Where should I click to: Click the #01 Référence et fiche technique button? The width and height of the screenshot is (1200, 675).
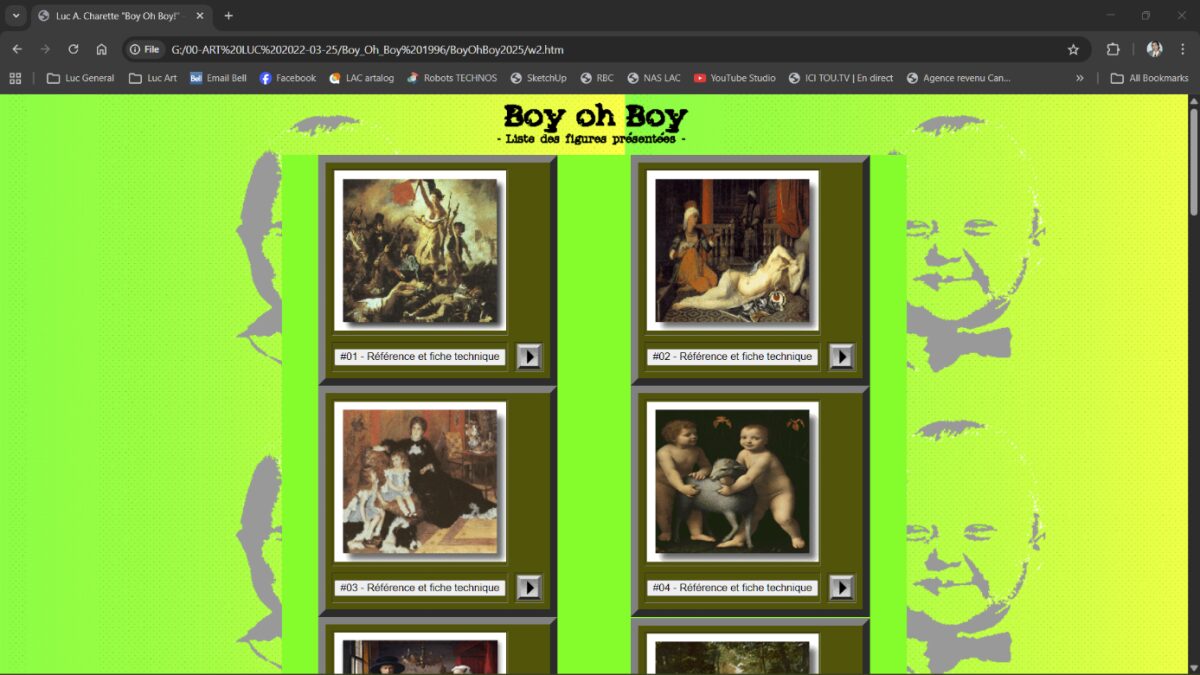tap(418, 356)
